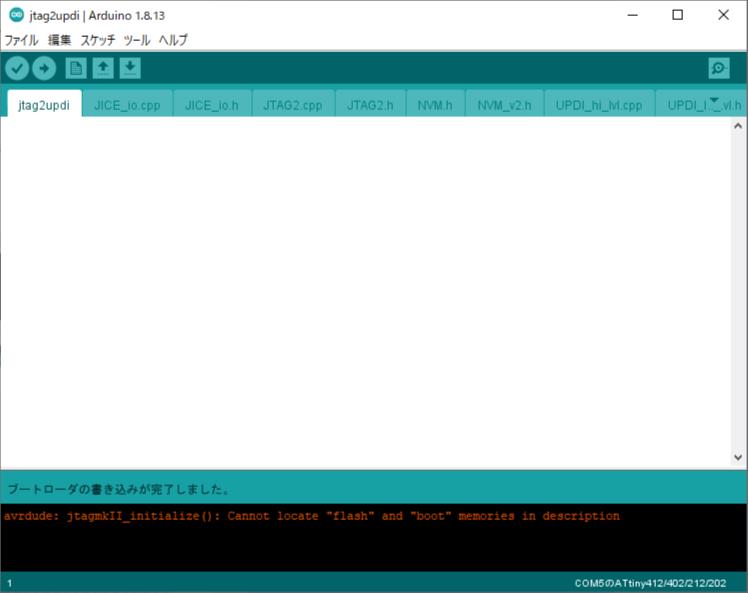Image resolution: width=748 pixels, height=593 pixels.
Task: Open the Serial Monitor magnifier icon
Action: [x=719, y=68]
